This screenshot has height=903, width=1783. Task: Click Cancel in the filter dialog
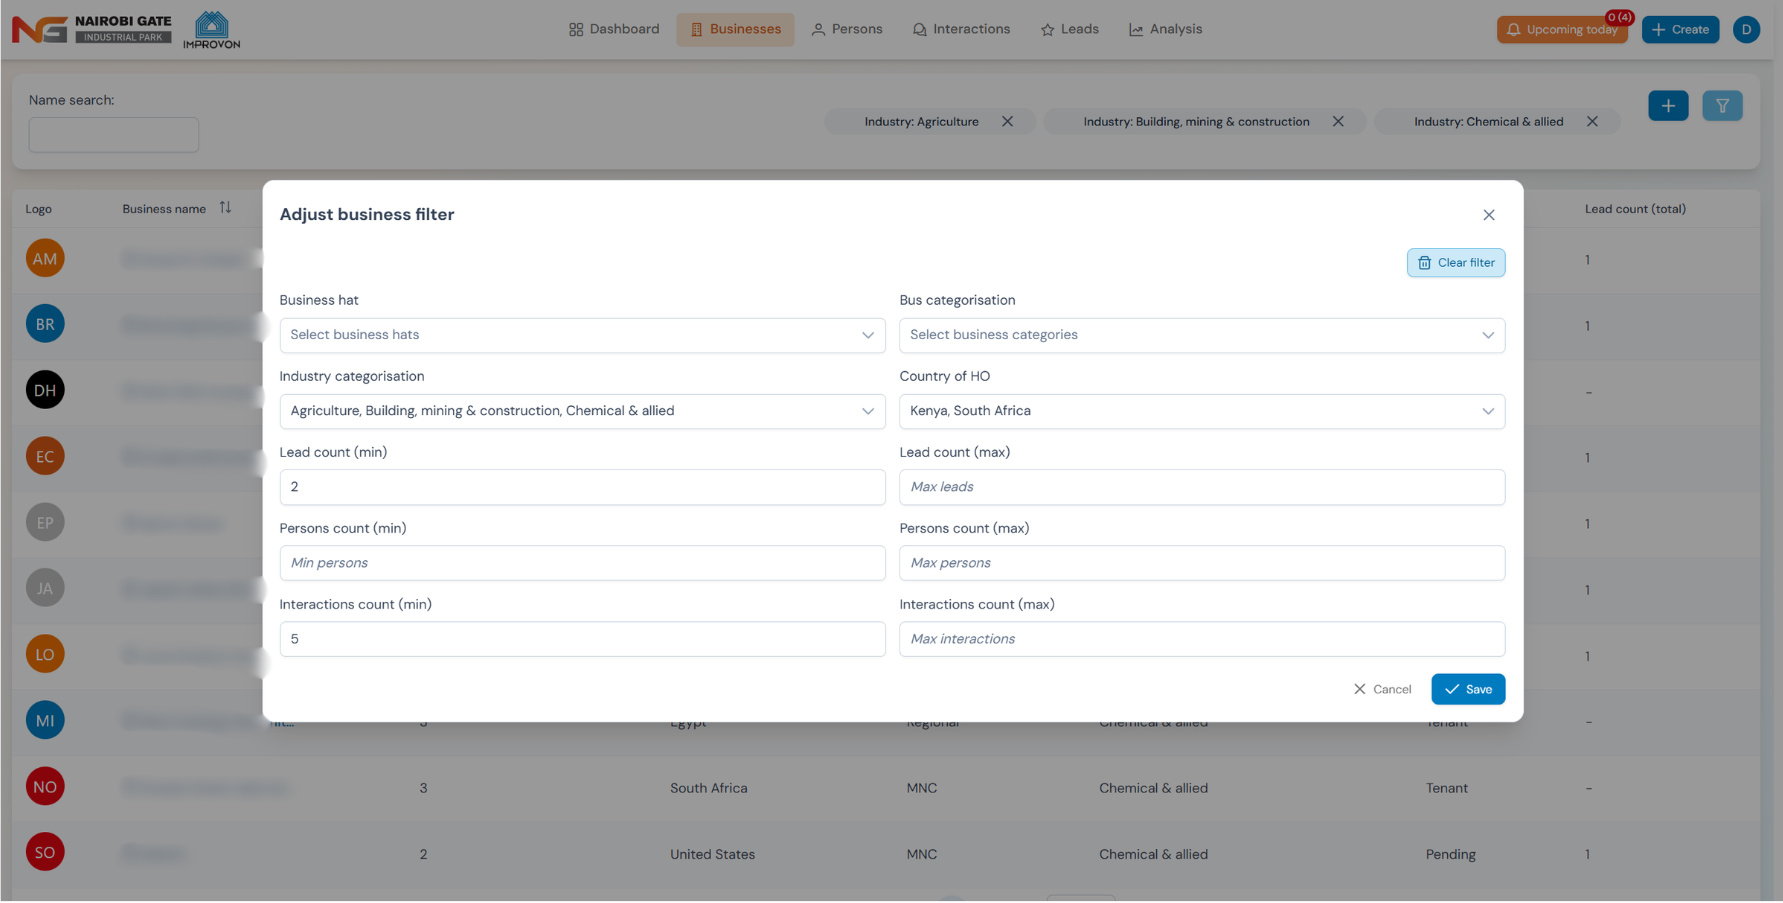point(1382,689)
